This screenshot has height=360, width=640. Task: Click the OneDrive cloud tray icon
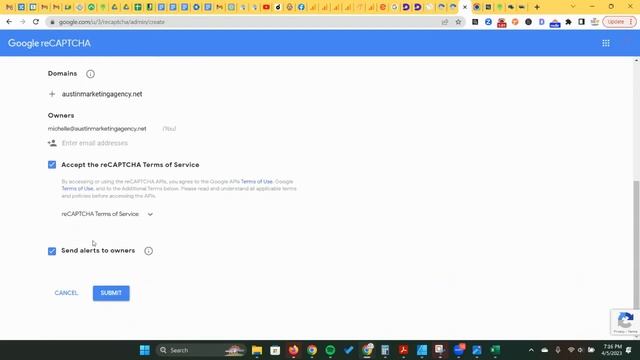(x=544, y=350)
